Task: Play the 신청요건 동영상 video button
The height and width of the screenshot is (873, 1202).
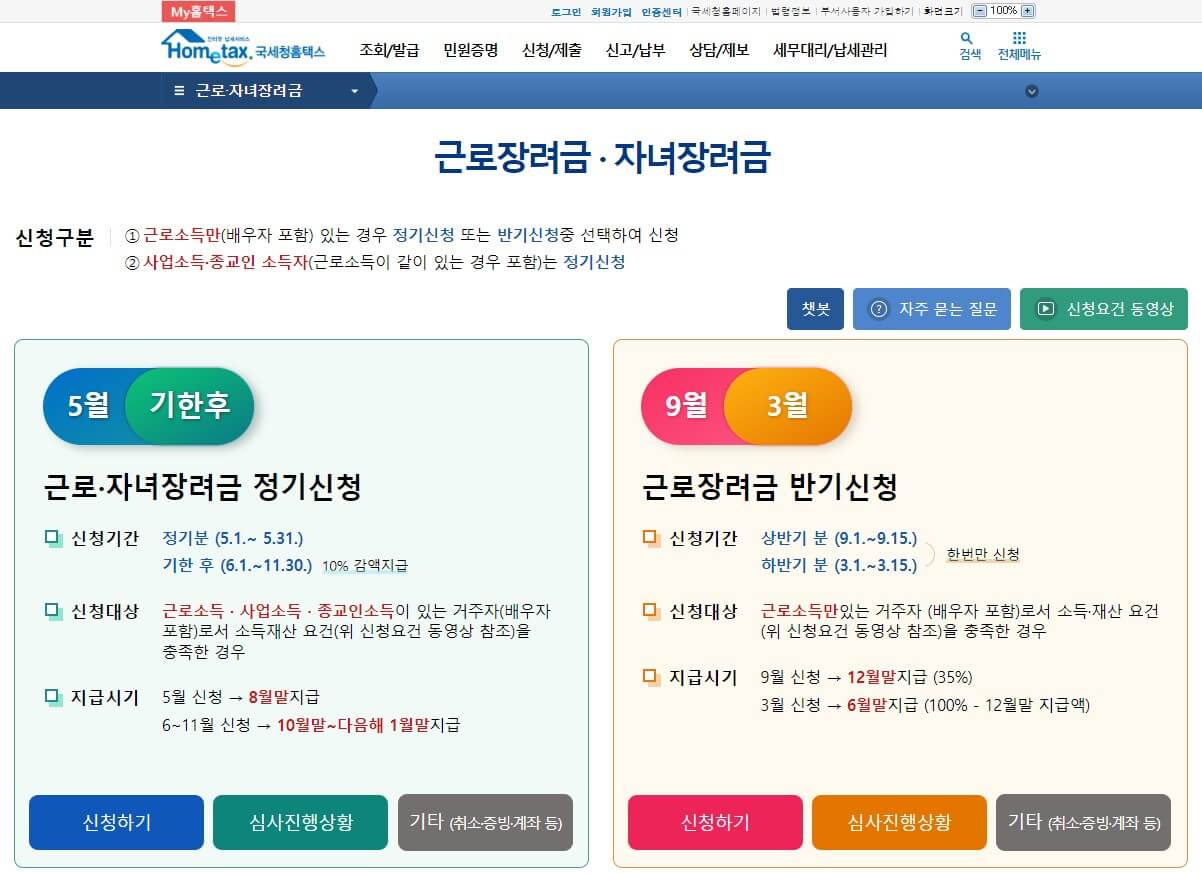Action: 1103,309
